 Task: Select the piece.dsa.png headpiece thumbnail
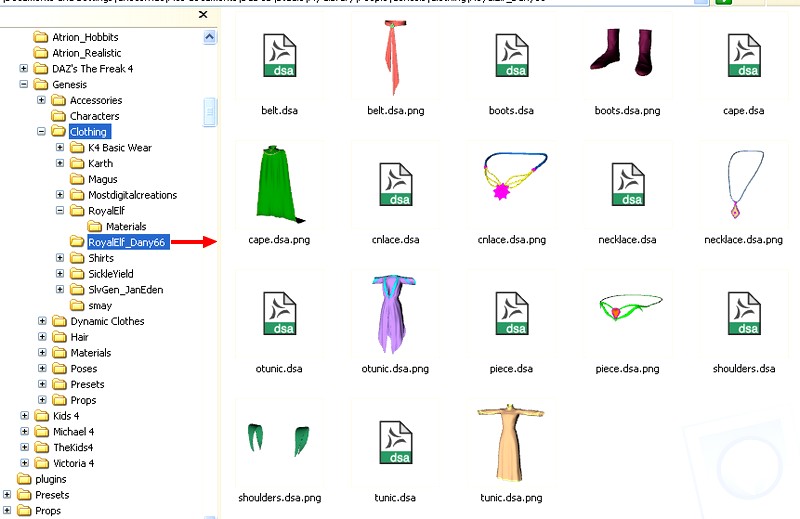tap(630, 307)
